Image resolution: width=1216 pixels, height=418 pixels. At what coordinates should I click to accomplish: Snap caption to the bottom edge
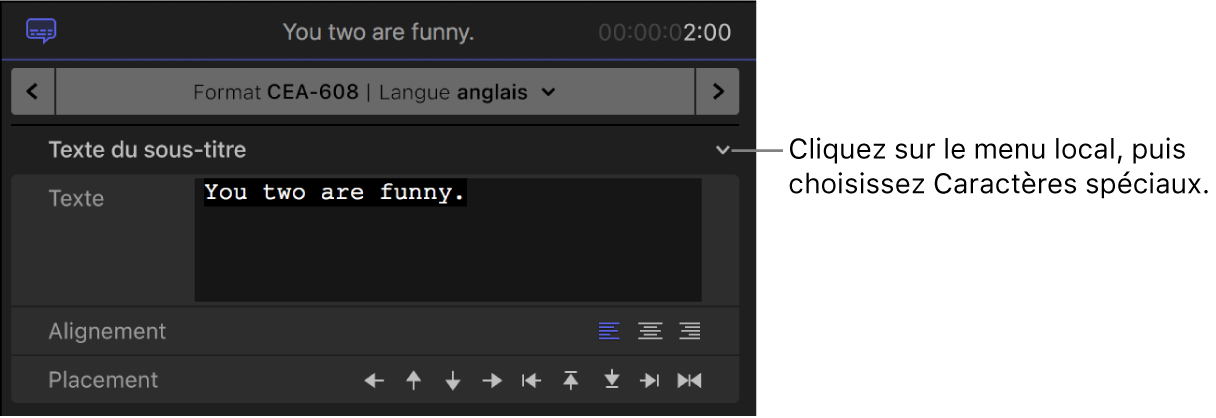611,380
